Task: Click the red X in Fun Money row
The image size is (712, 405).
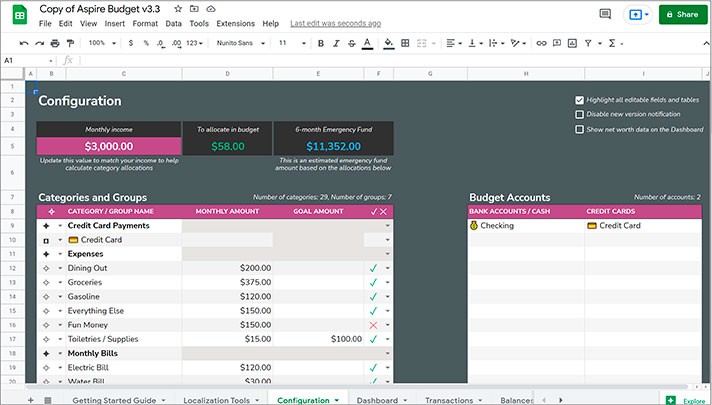Action: [x=373, y=325]
